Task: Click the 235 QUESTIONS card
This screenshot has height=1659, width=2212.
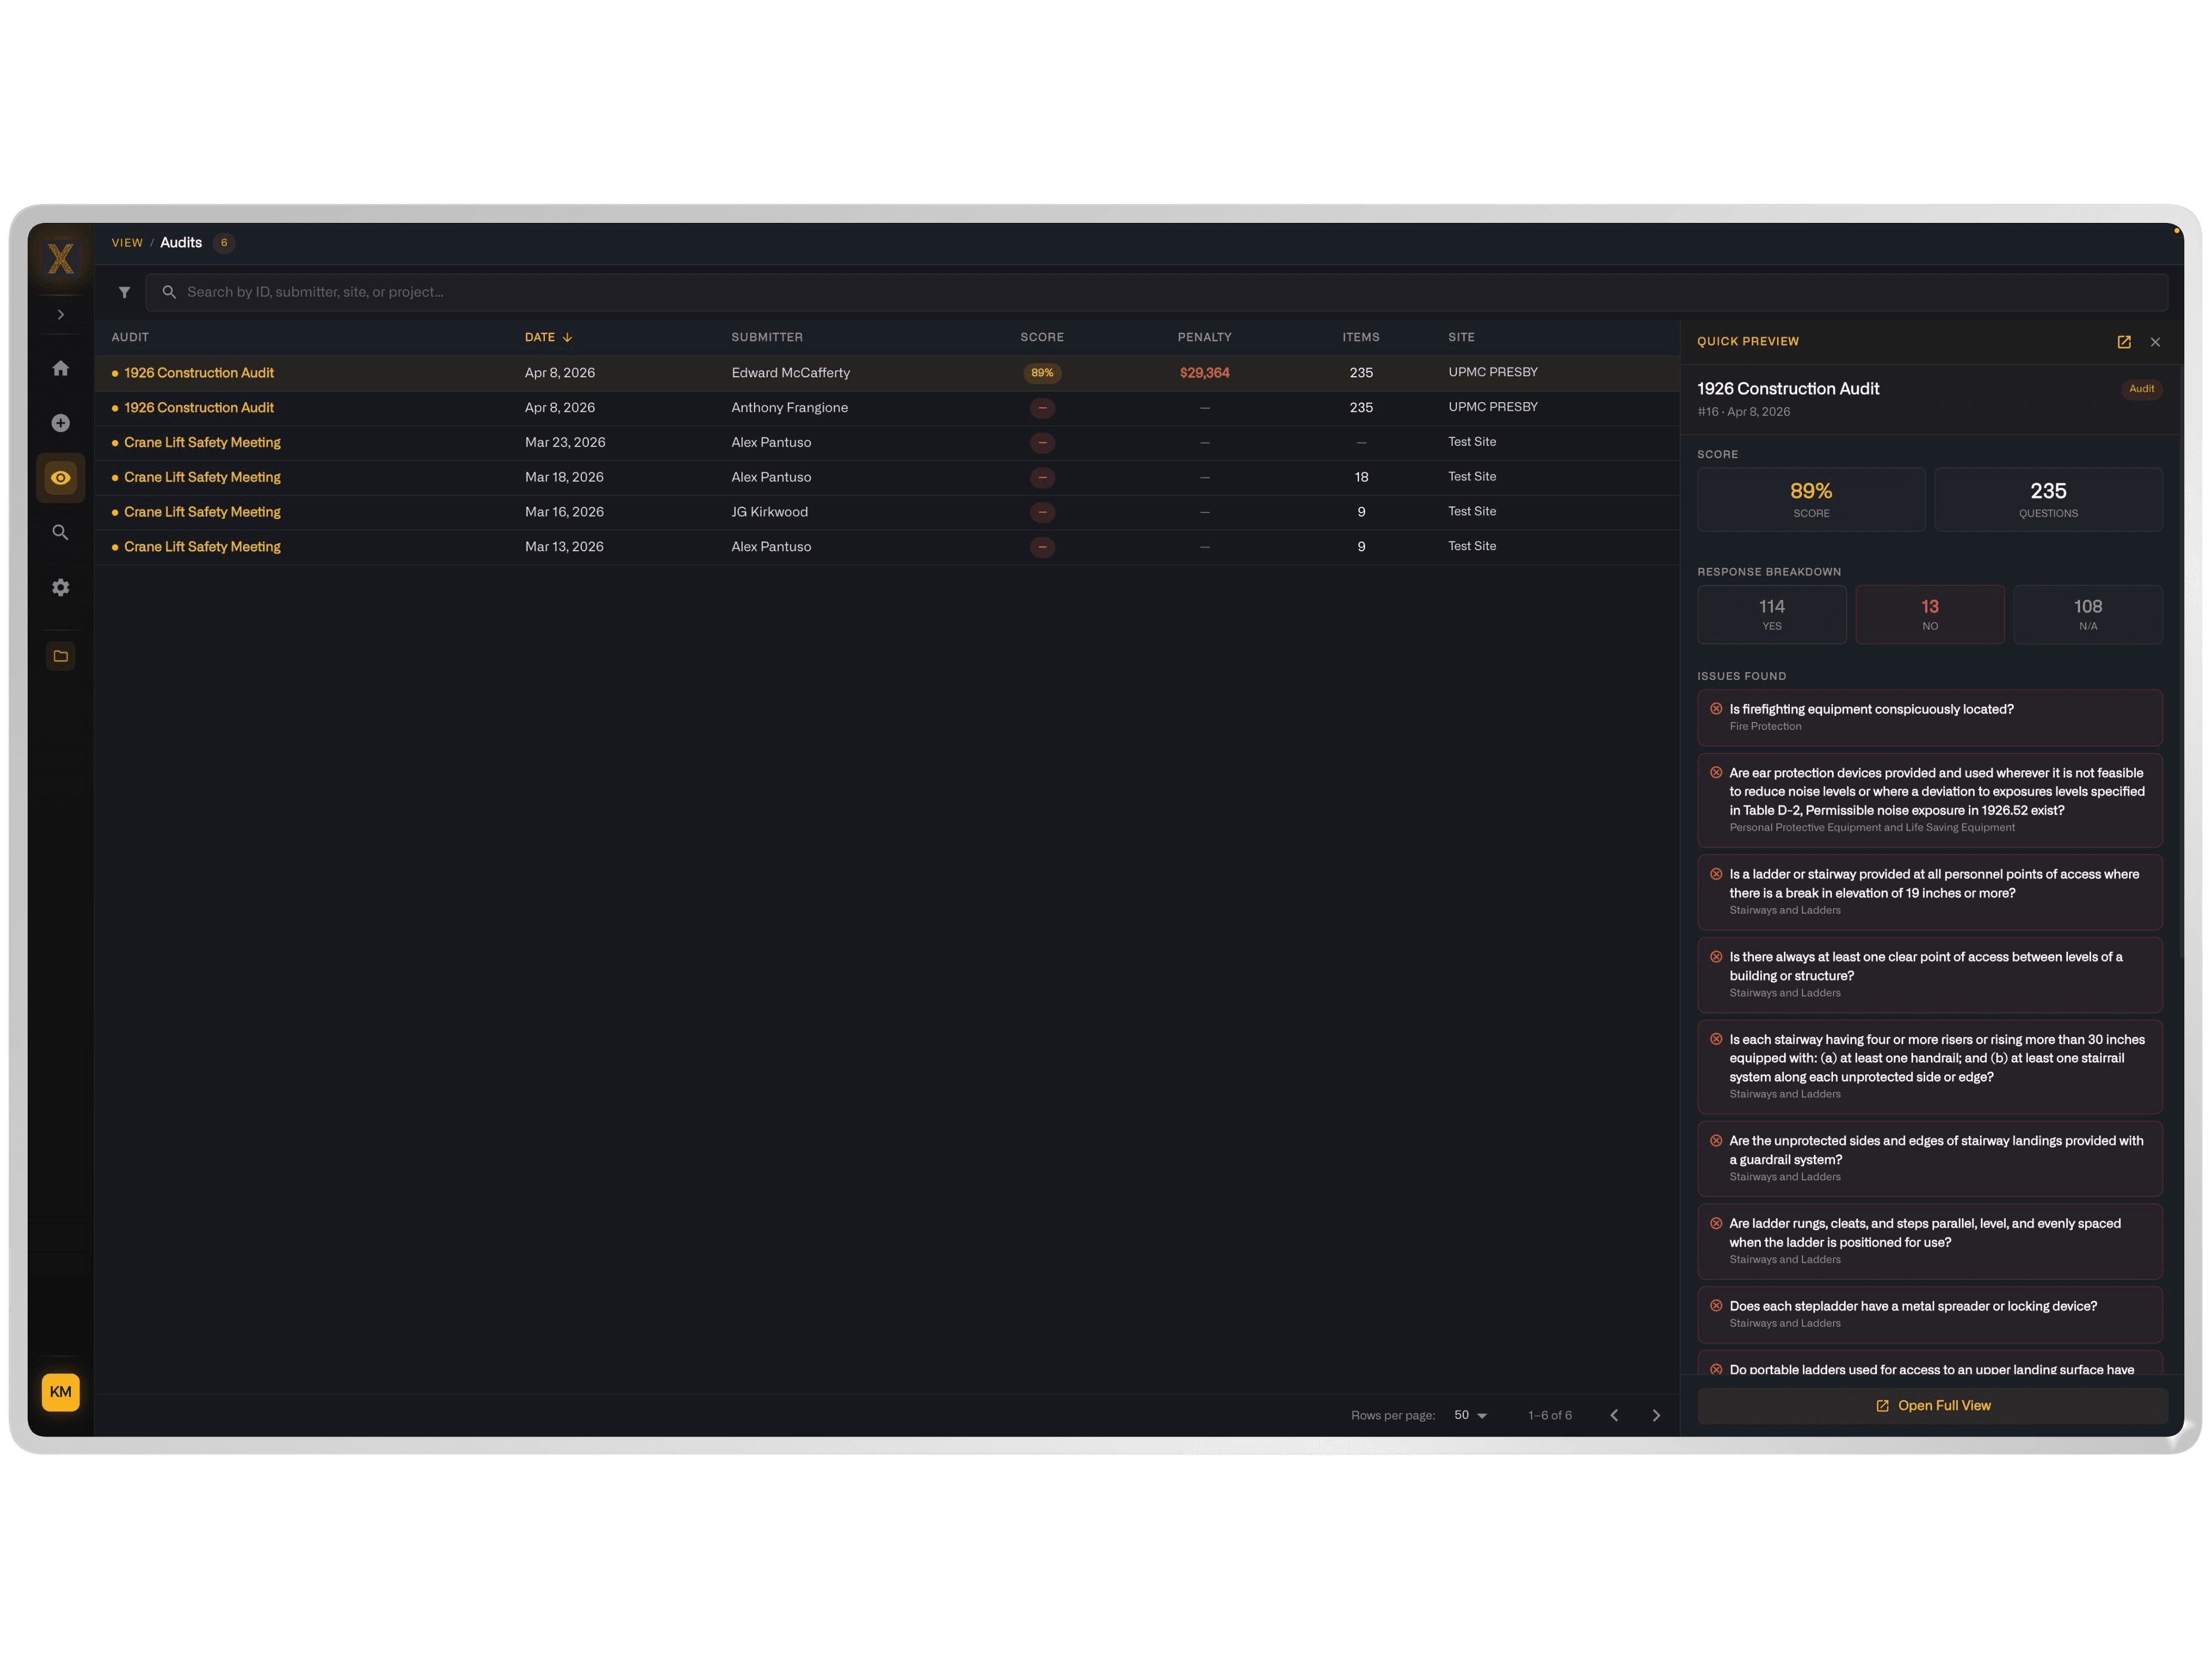Action: 2048,500
